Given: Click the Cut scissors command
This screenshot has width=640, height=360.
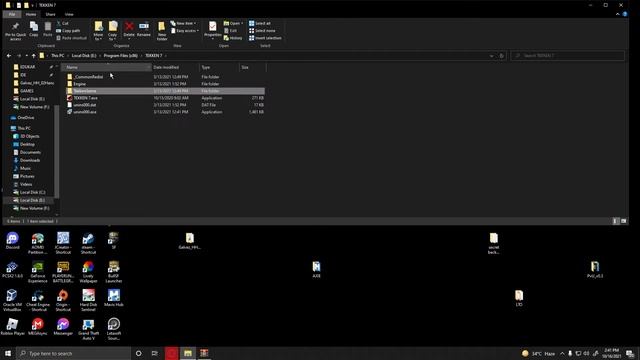Looking at the screenshot, I should (62, 24).
